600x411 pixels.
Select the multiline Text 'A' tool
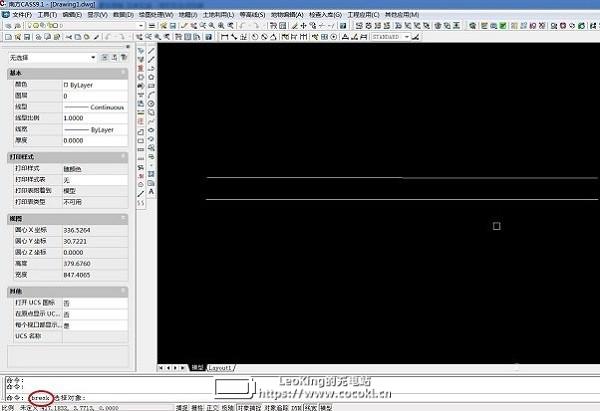pyautogui.click(x=152, y=191)
